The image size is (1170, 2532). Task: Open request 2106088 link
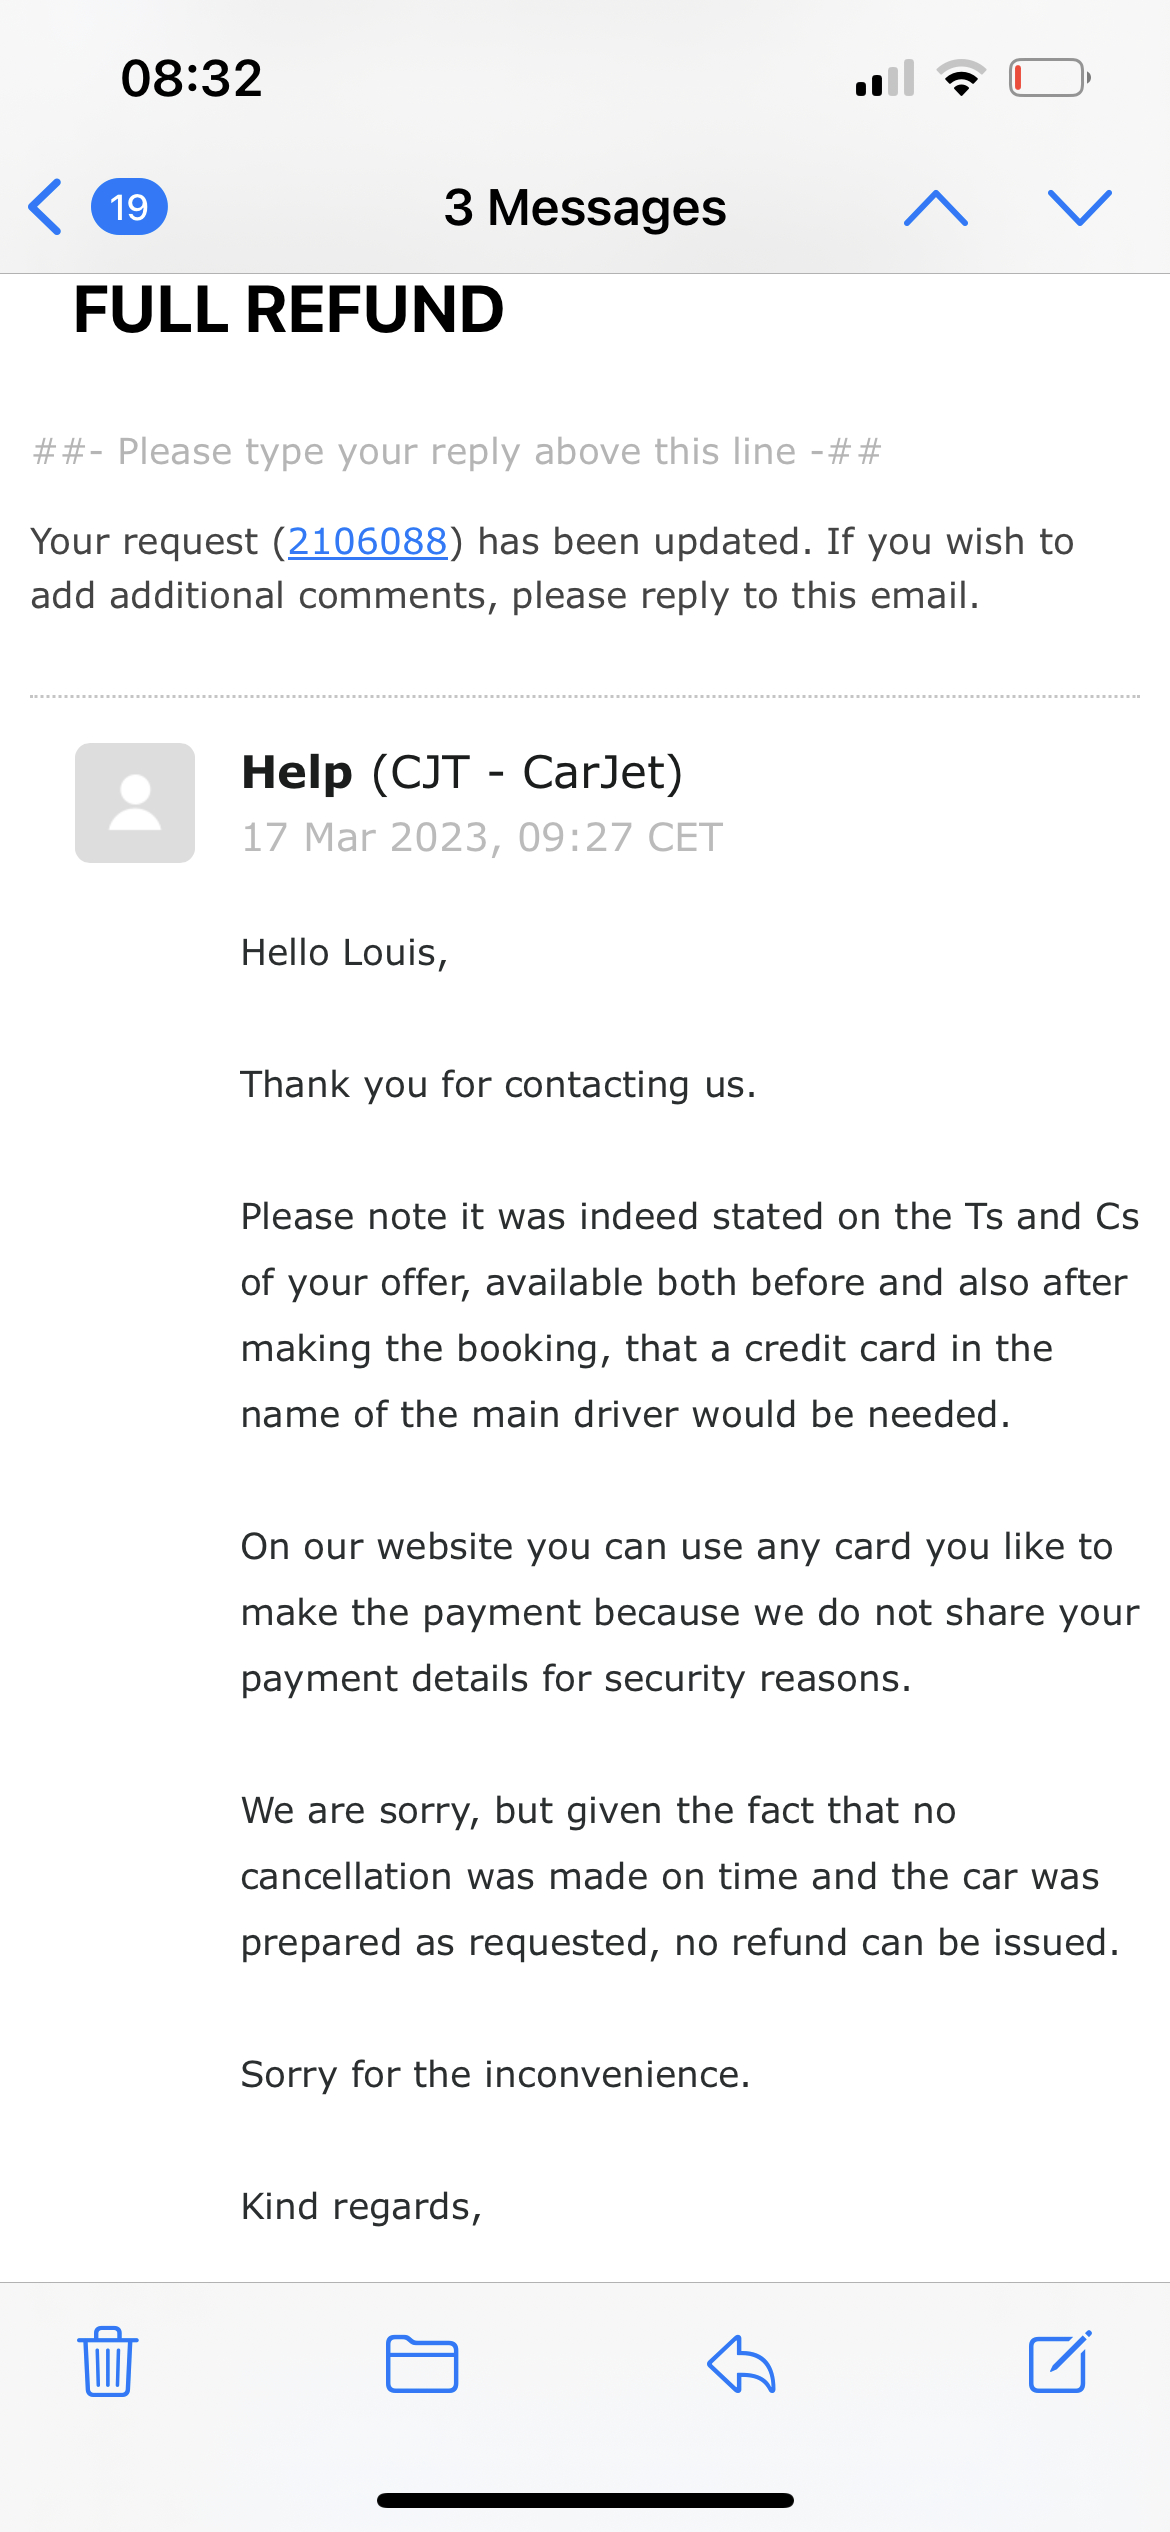[367, 541]
